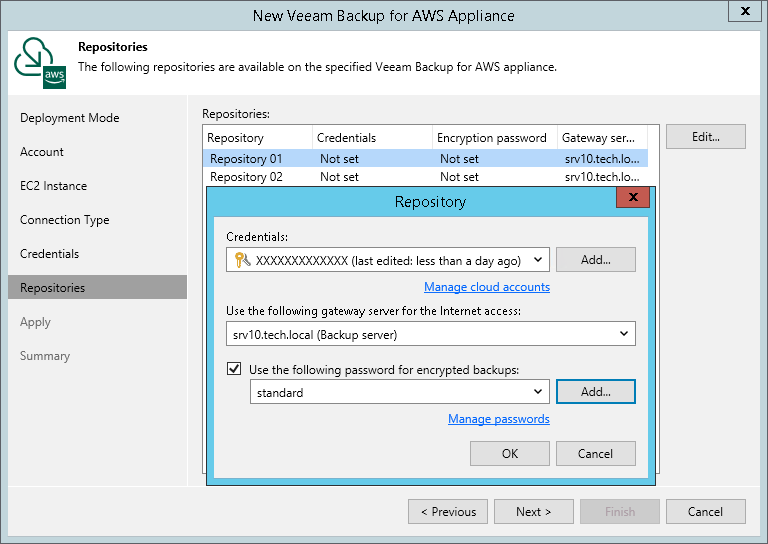768x544 pixels.
Task: Click the Not set encryption cell of Repository 02
Action: click(459, 177)
